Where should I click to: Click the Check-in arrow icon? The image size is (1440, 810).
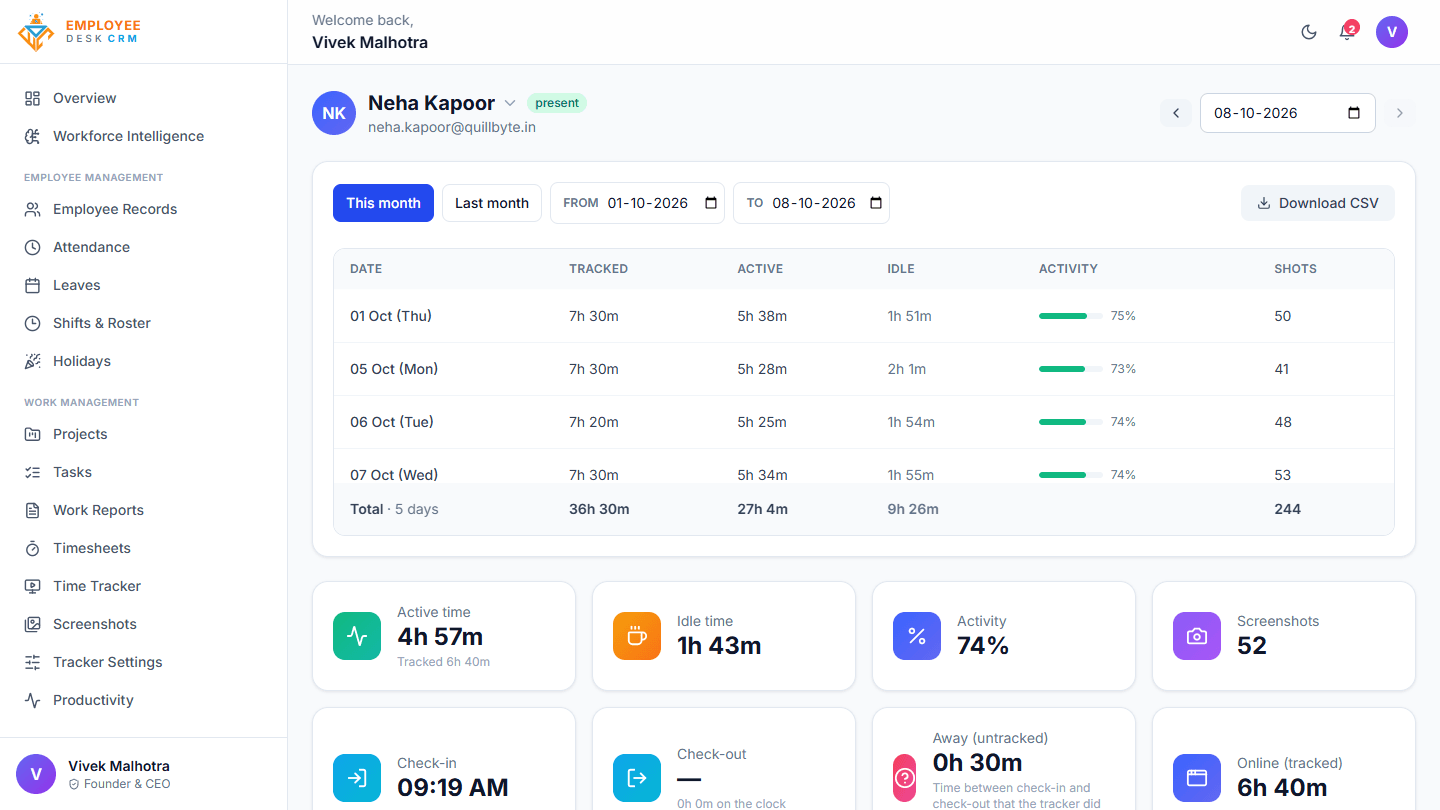(x=357, y=778)
